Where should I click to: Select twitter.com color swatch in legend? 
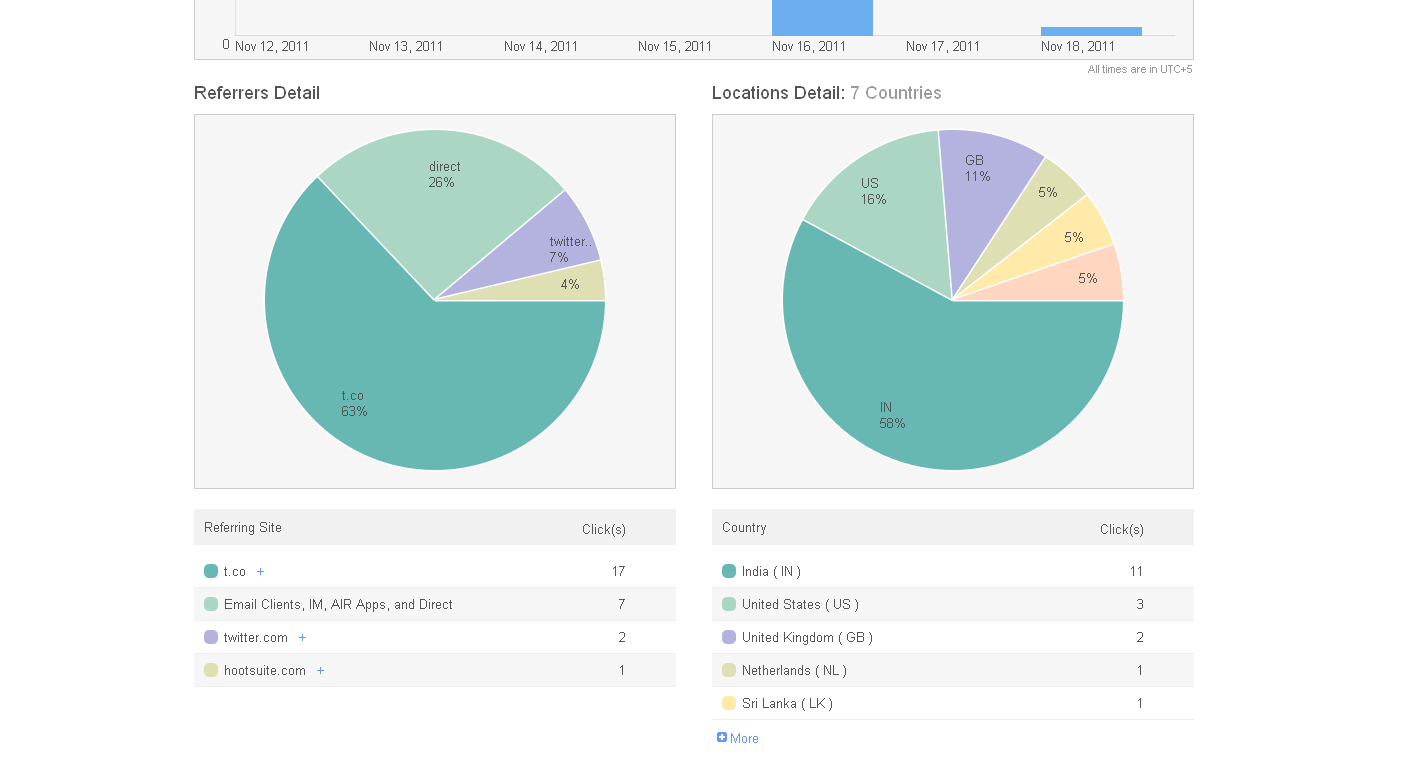pyautogui.click(x=211, y=637)
